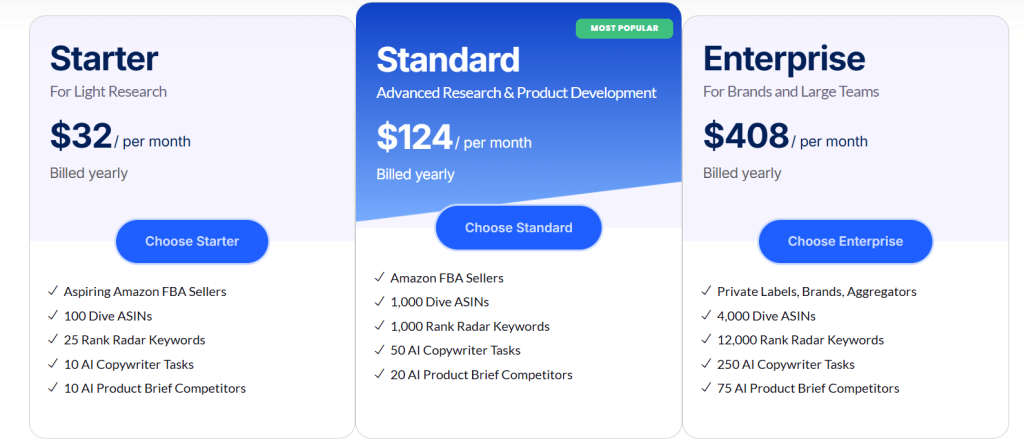1024x445 pixels.
Task: Click checkmark beside 25 Rank Radar Keywords
Action: 54,340
